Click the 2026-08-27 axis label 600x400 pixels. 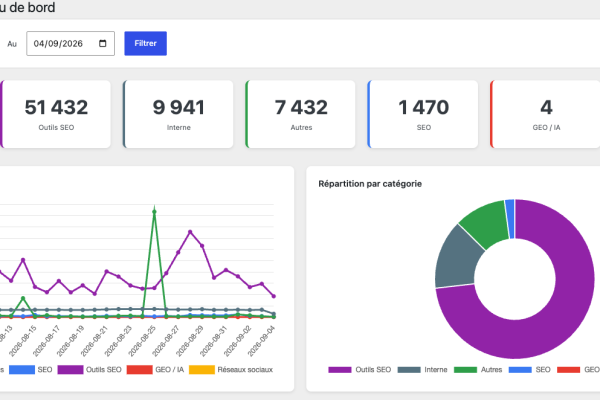tap(166, 340)
